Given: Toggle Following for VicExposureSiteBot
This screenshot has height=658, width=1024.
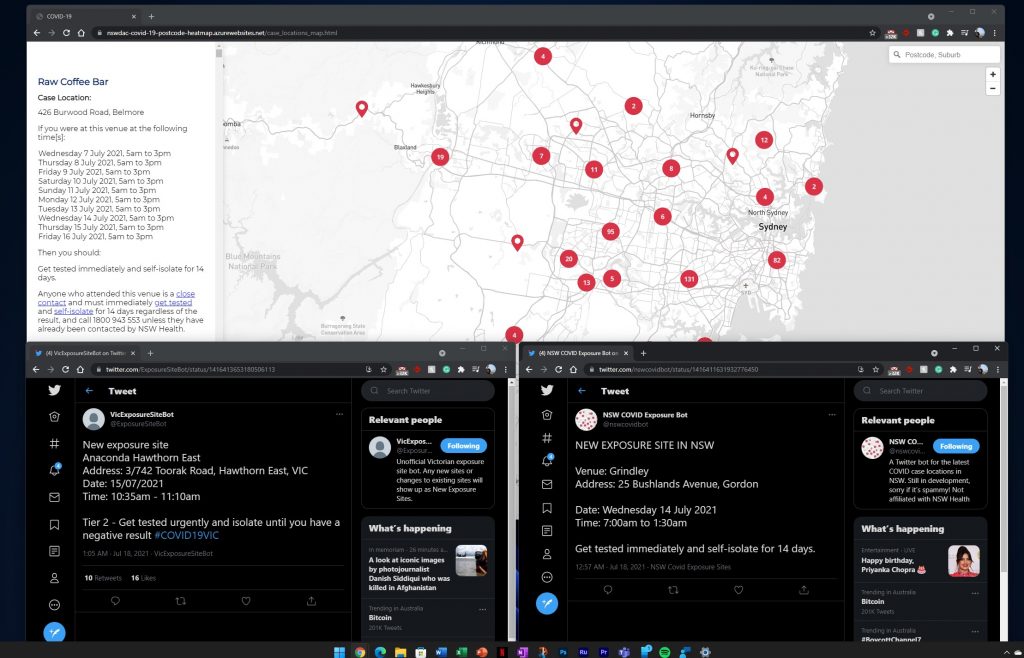Looking at the screenshot, I should tap(464, 446).
